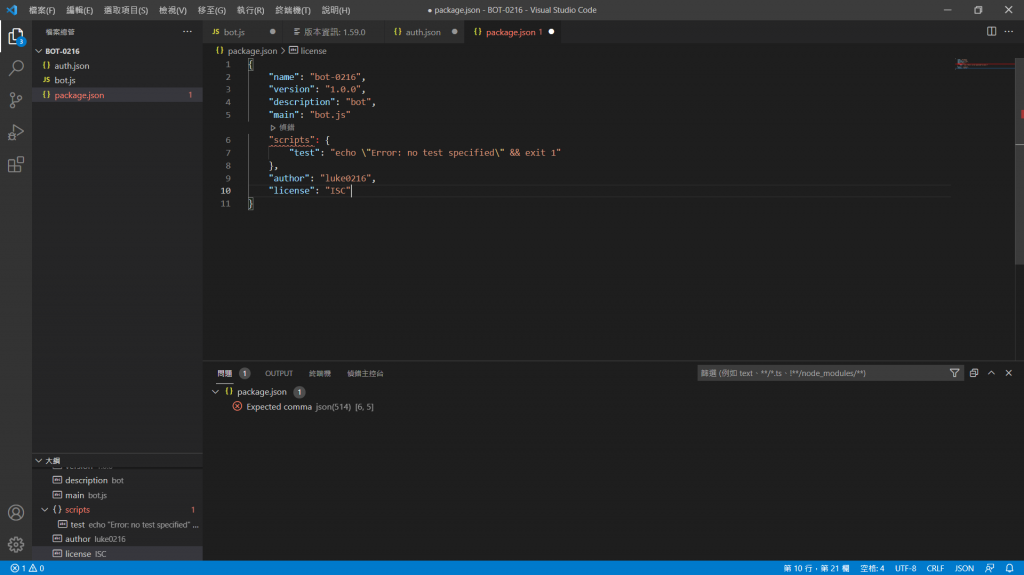The image size is (1024, 575).
Task: Click errors and warnings count in status bar
Action: click(x=27, y=568)
